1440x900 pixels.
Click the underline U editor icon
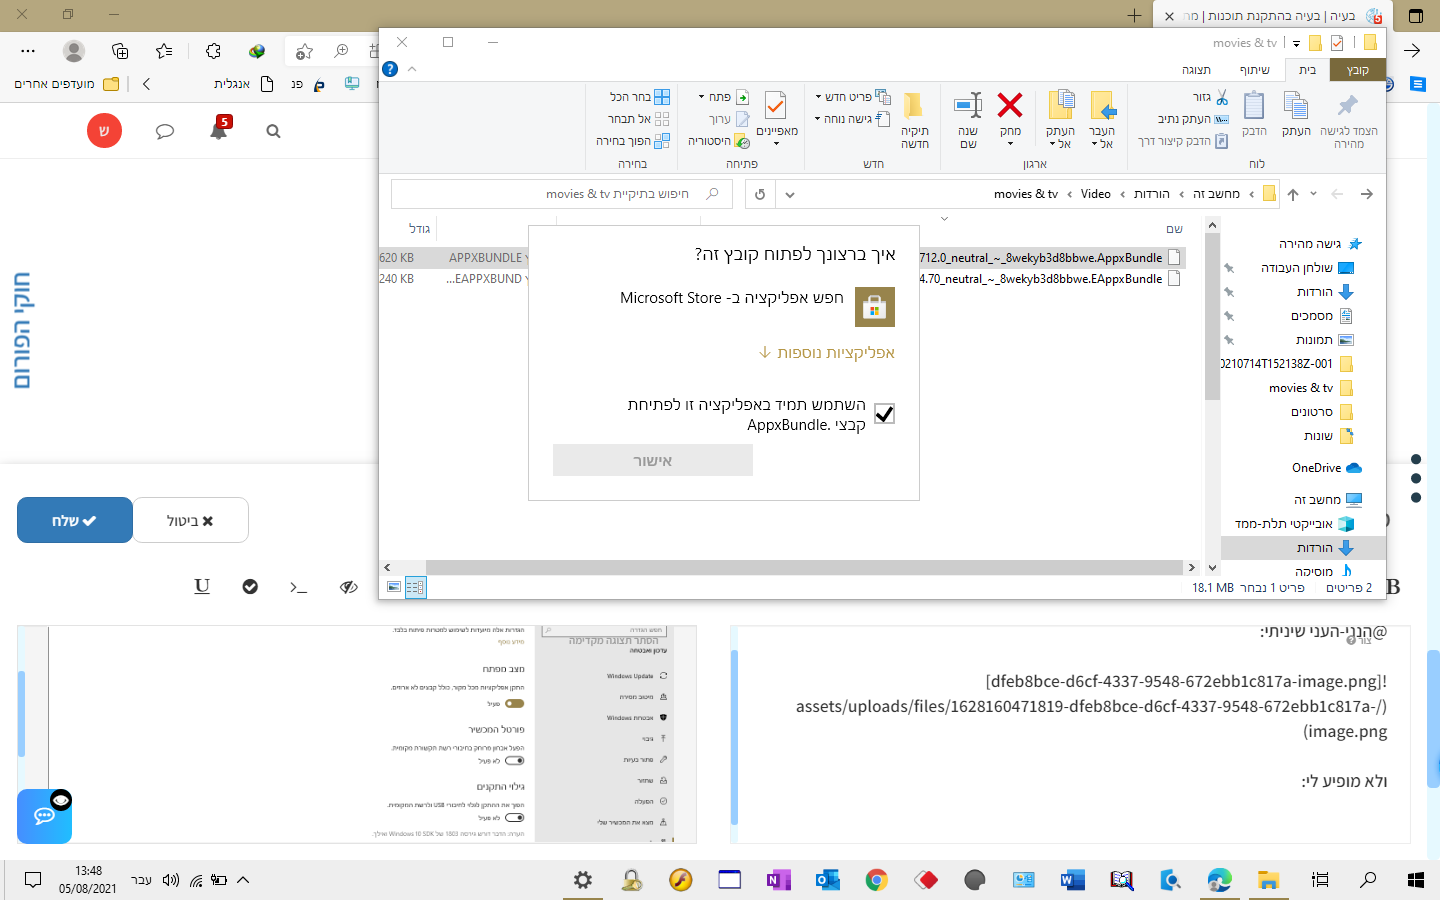pyautogui.click(x=202, y=586)
